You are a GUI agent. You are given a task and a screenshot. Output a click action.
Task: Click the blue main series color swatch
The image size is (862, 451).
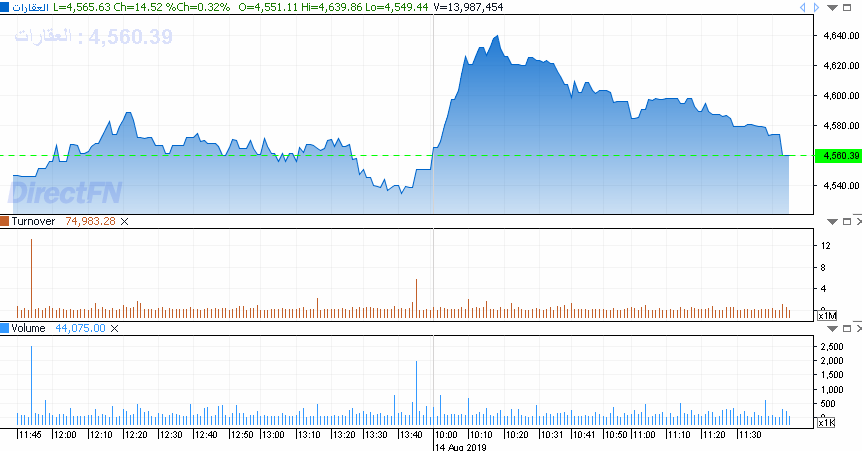tap(5, 7)
